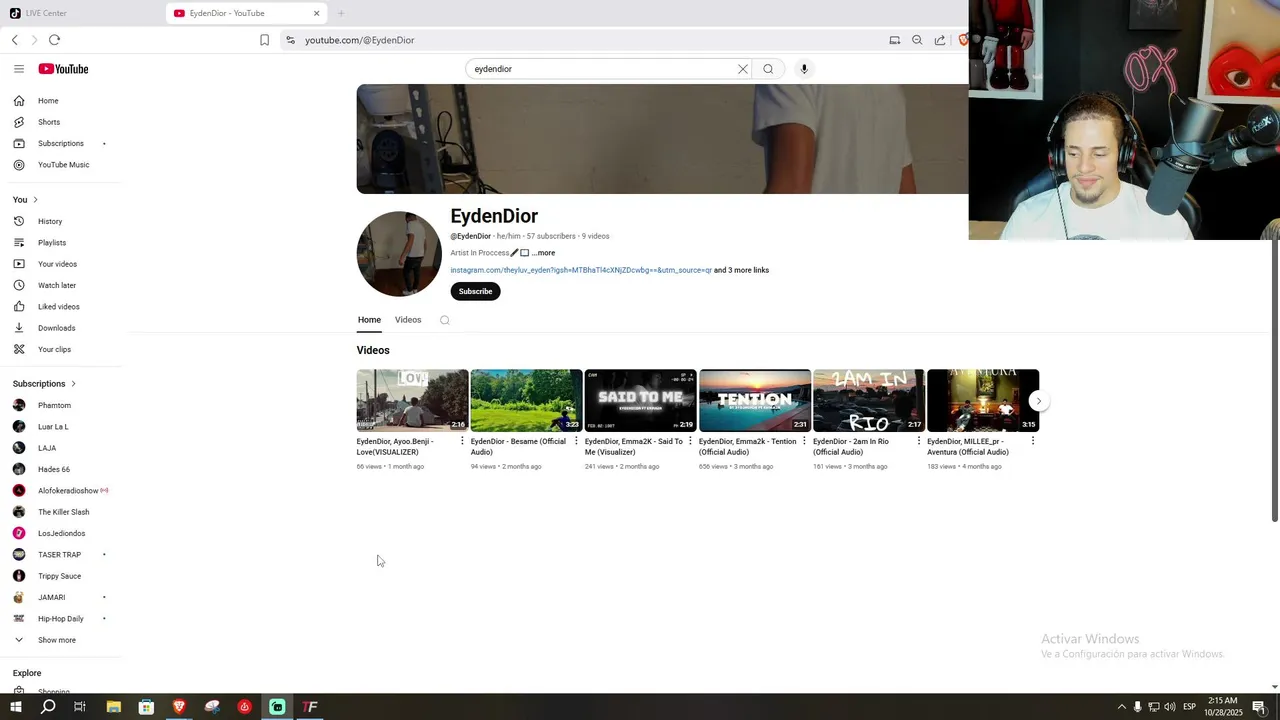Play the Tention (Official Audio) thumbnail
Screen dimensions: 1280x720
pyautogui.click(x=755, y=401)
